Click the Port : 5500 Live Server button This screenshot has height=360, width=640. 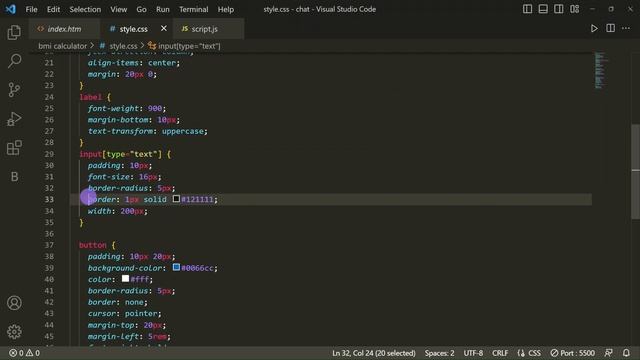tap(572, 353)
